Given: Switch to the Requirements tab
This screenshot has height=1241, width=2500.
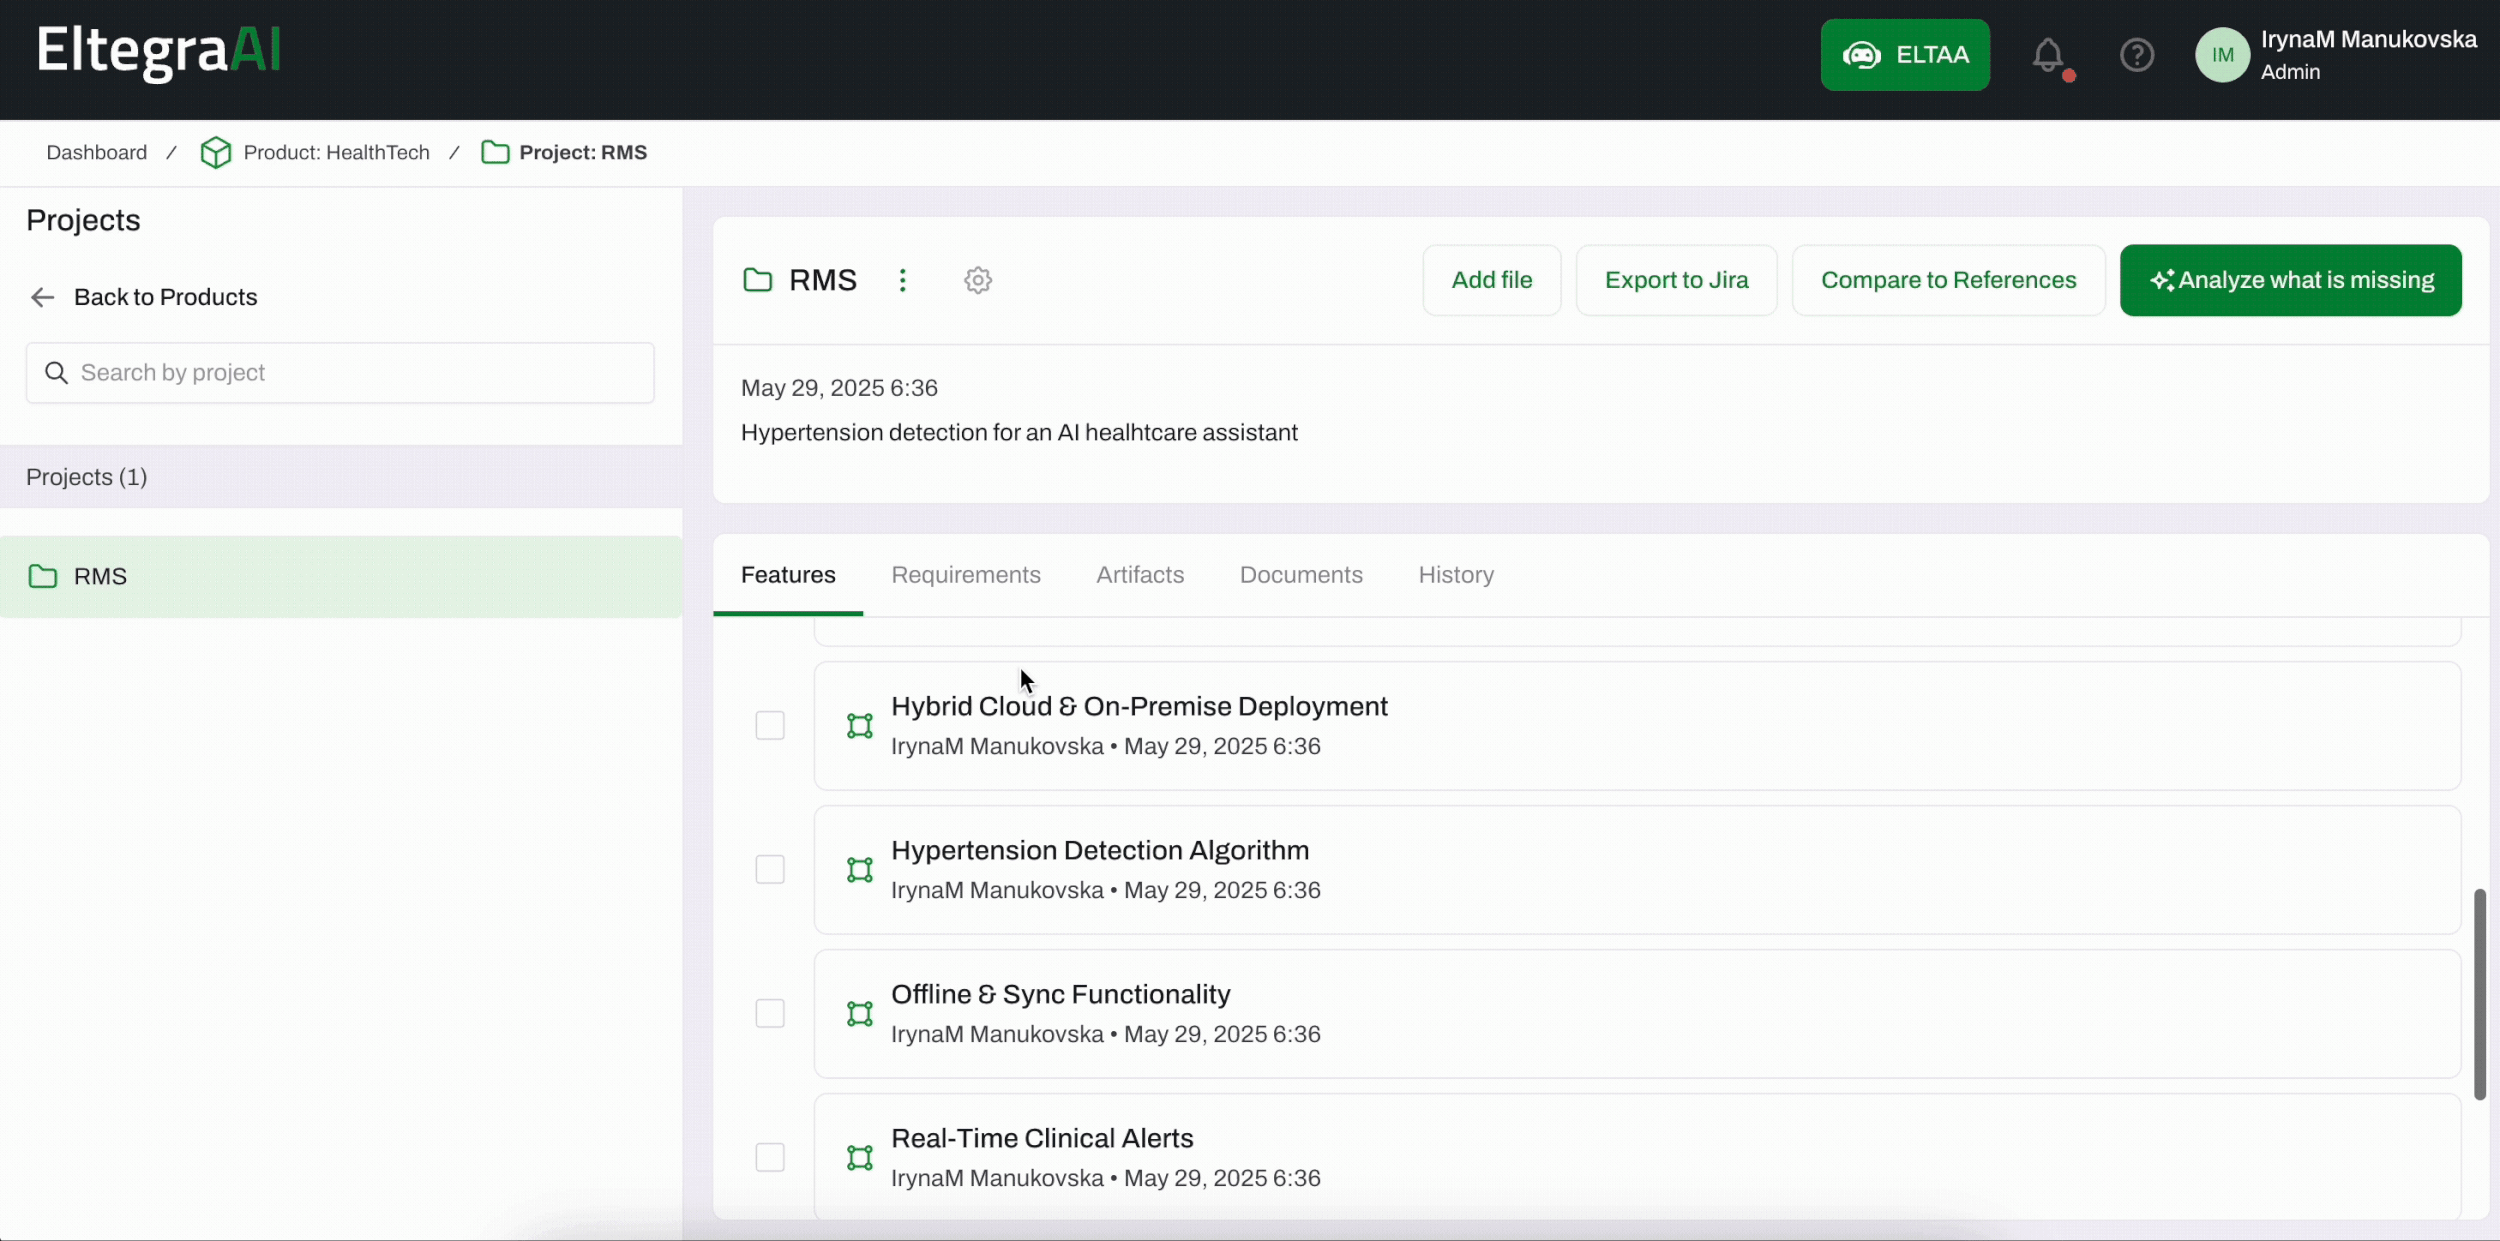Looking at the screenshot, I should click(x=965, y=575).
